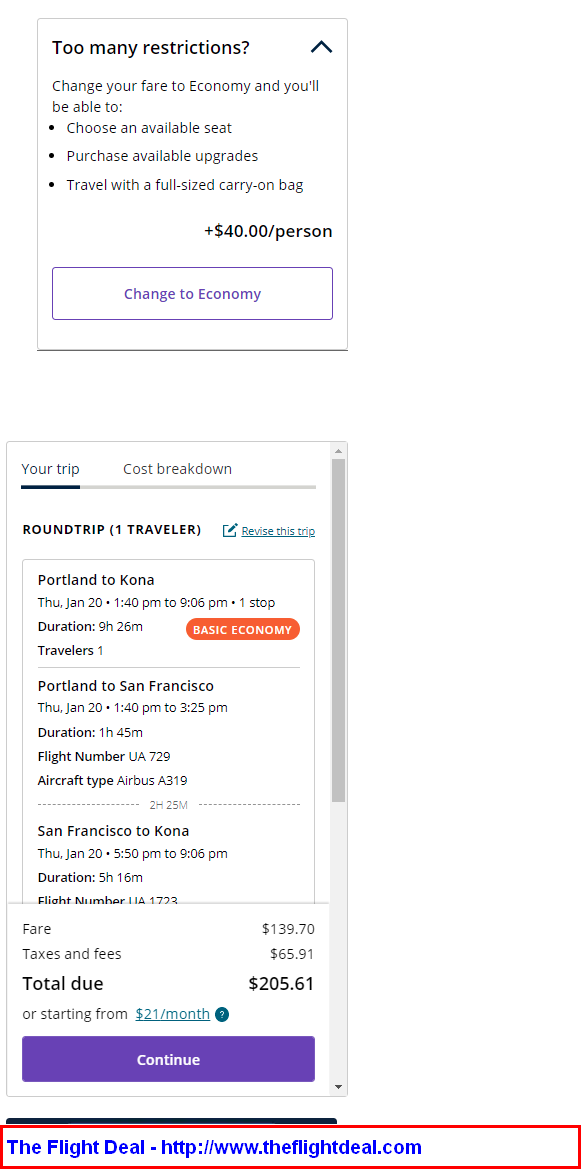581x1169 pixels.
Task: Click The Flight Deal website banner
Action: click(x=290, y=1147)
